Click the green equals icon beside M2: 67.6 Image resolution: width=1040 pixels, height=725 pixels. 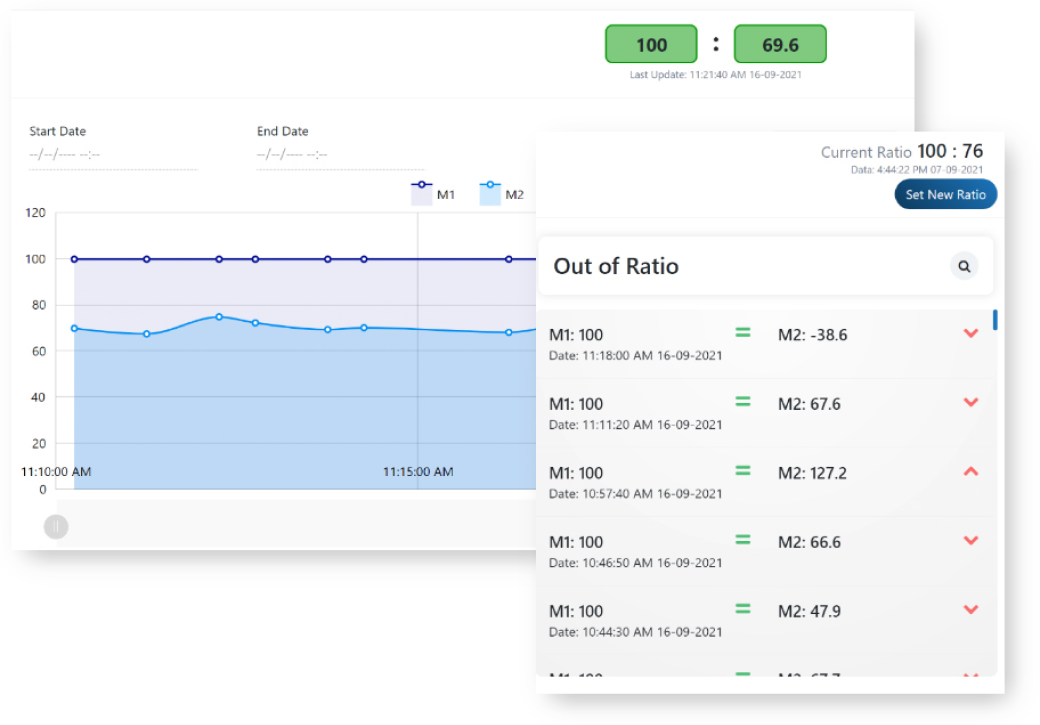click(x=743, y=401)
